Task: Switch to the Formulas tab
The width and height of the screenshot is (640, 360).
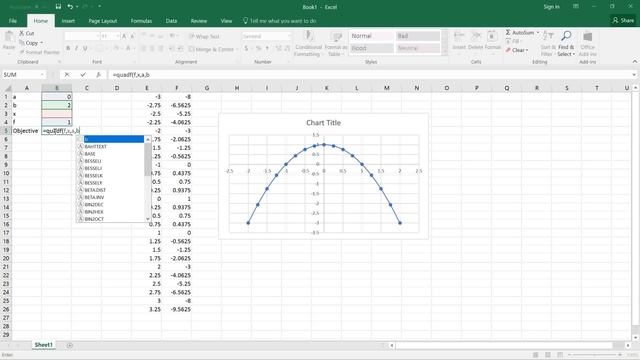Action: click(x=141, y=21)
